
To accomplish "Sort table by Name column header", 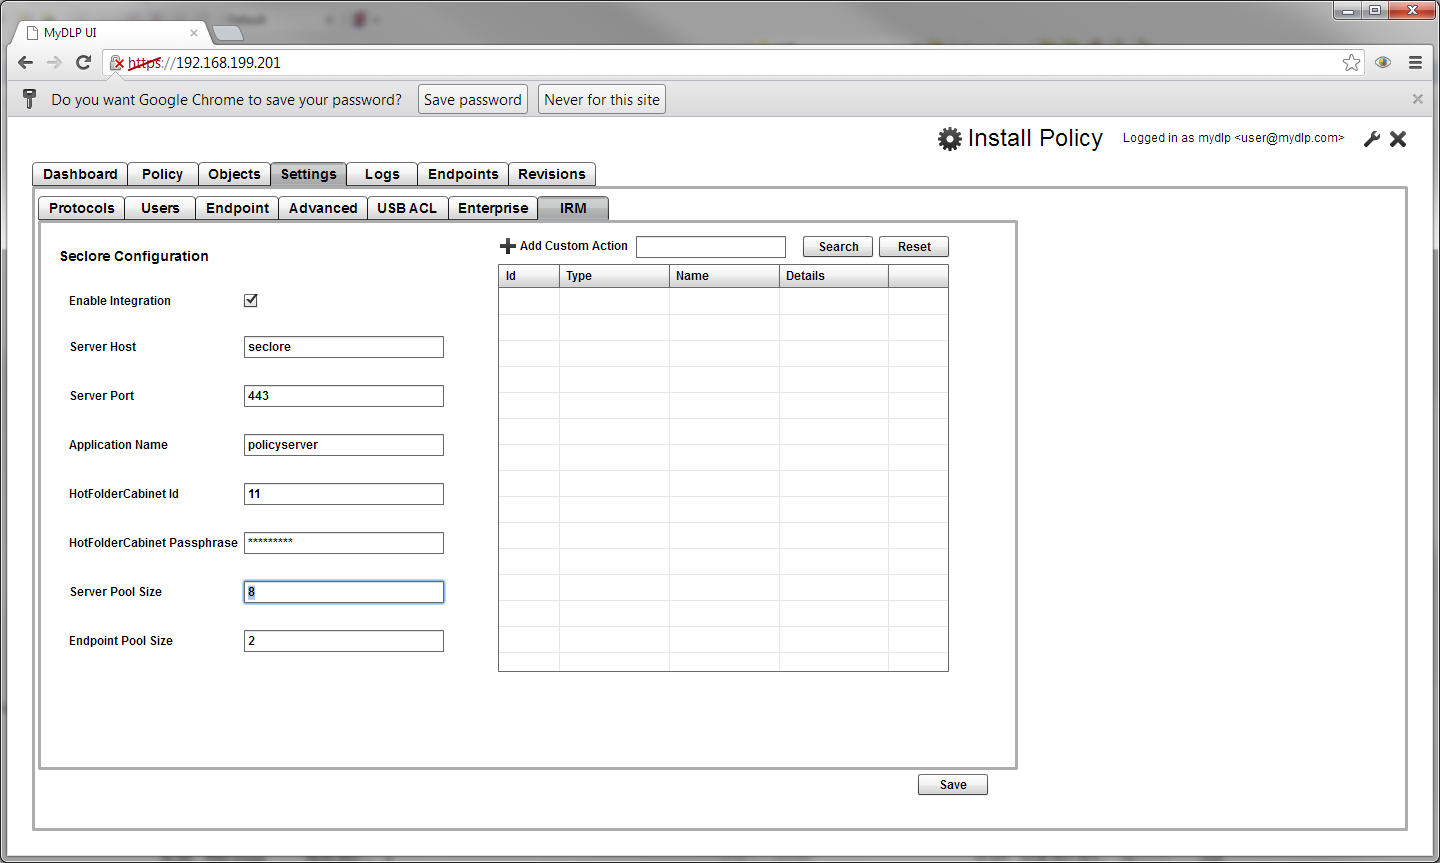I will click(724, 276).
